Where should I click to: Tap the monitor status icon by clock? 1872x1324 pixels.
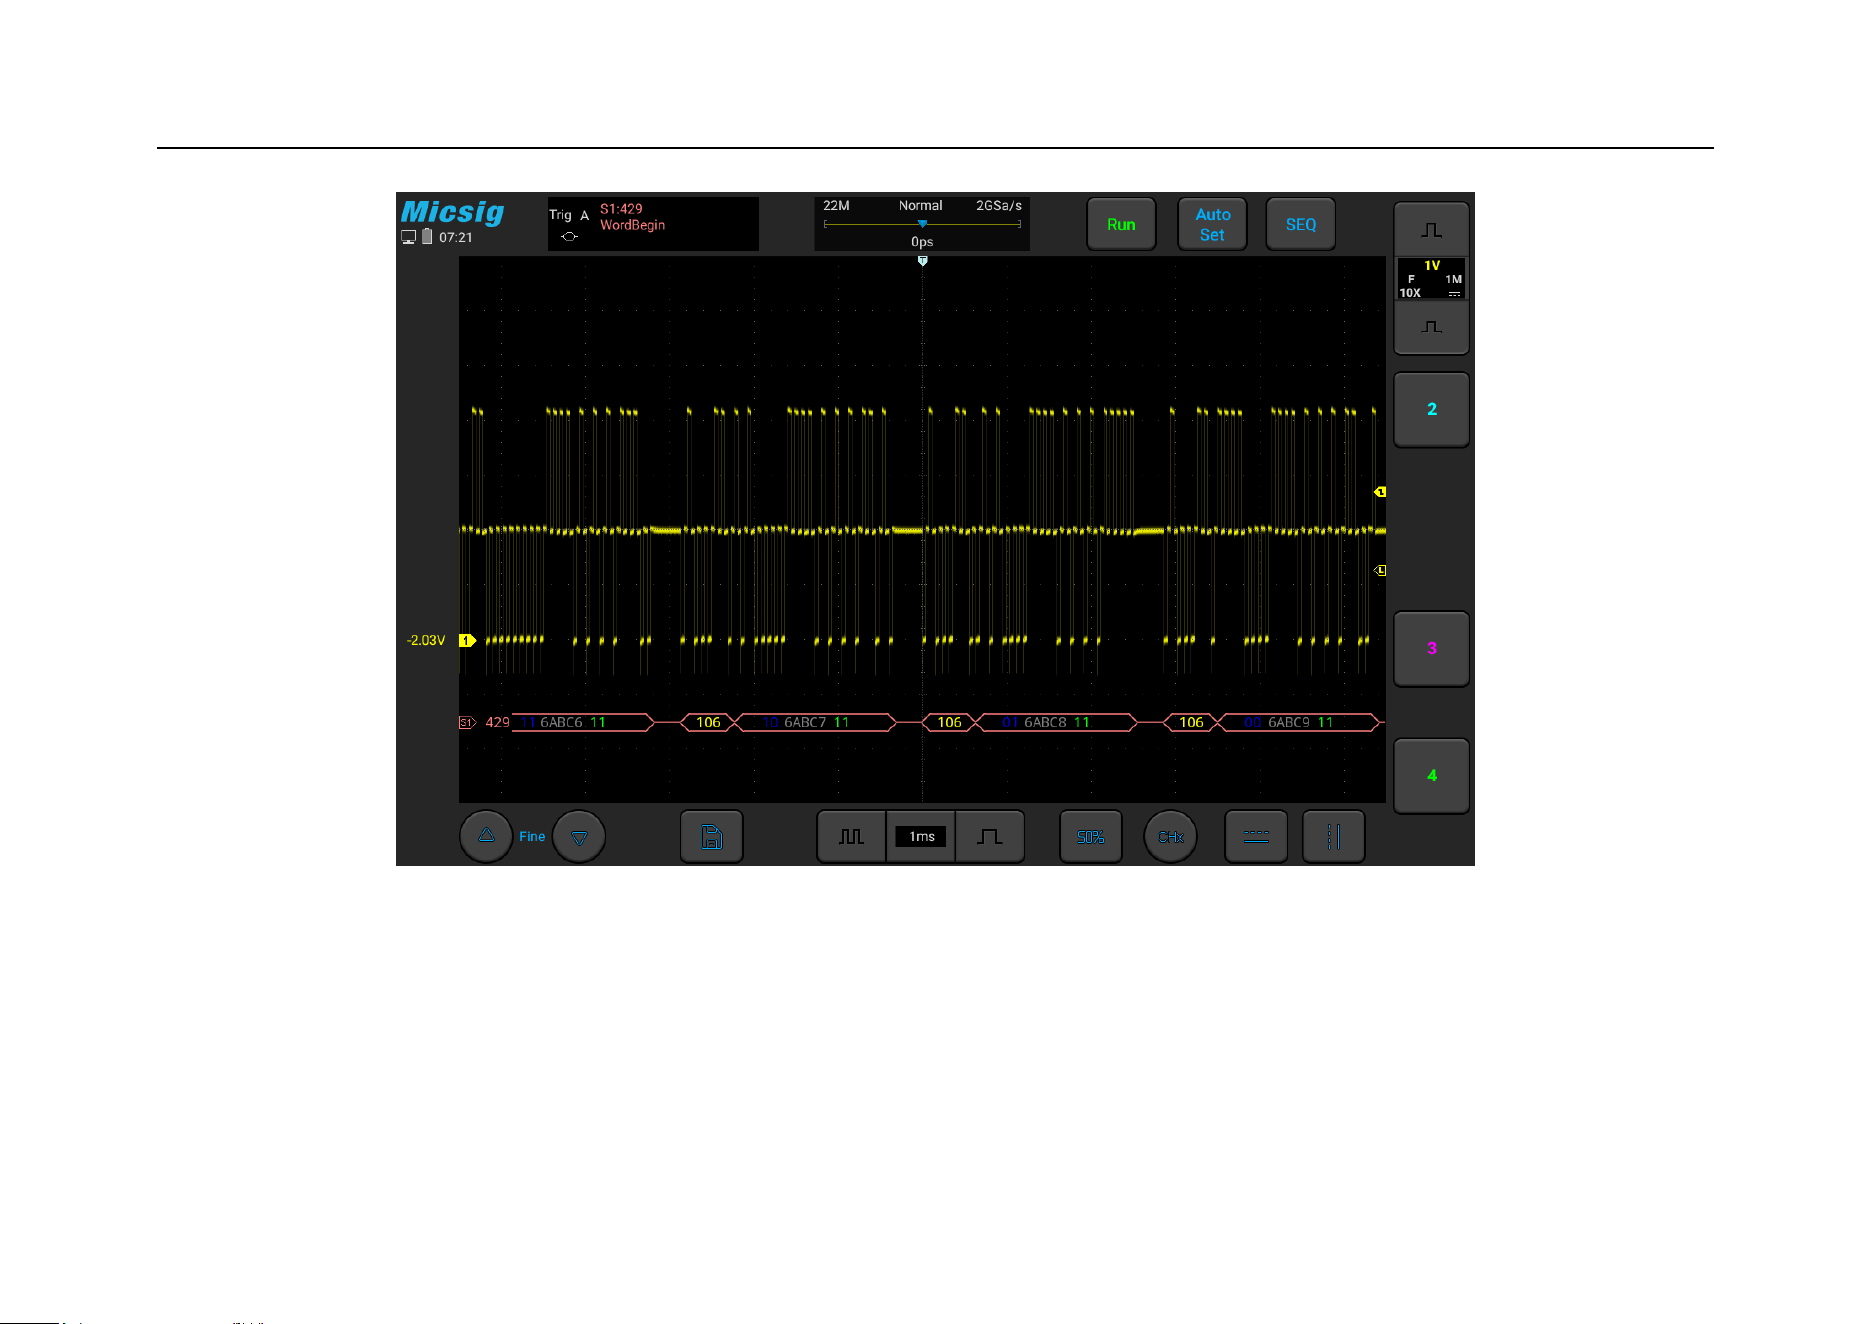pos(408,237)
